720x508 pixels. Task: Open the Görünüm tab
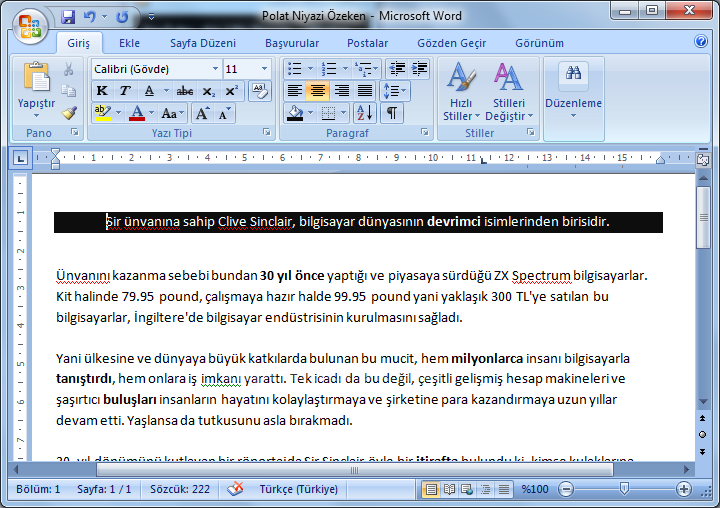click(x=539, y=43)
